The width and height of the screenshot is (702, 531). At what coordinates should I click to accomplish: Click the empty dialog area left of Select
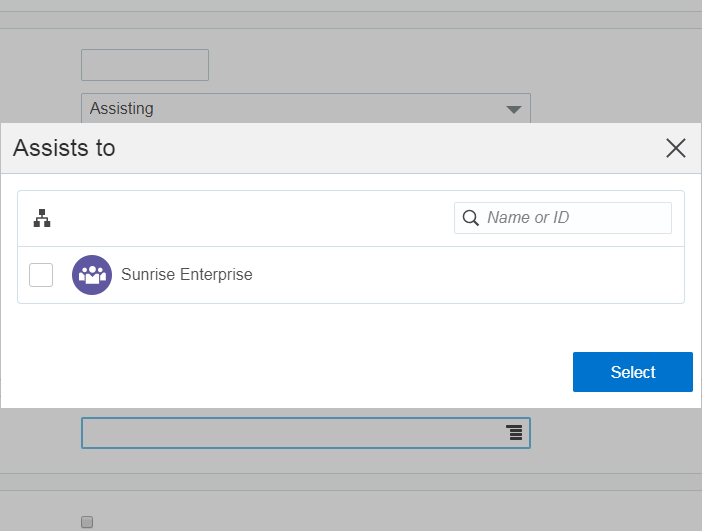pos(300,372)
